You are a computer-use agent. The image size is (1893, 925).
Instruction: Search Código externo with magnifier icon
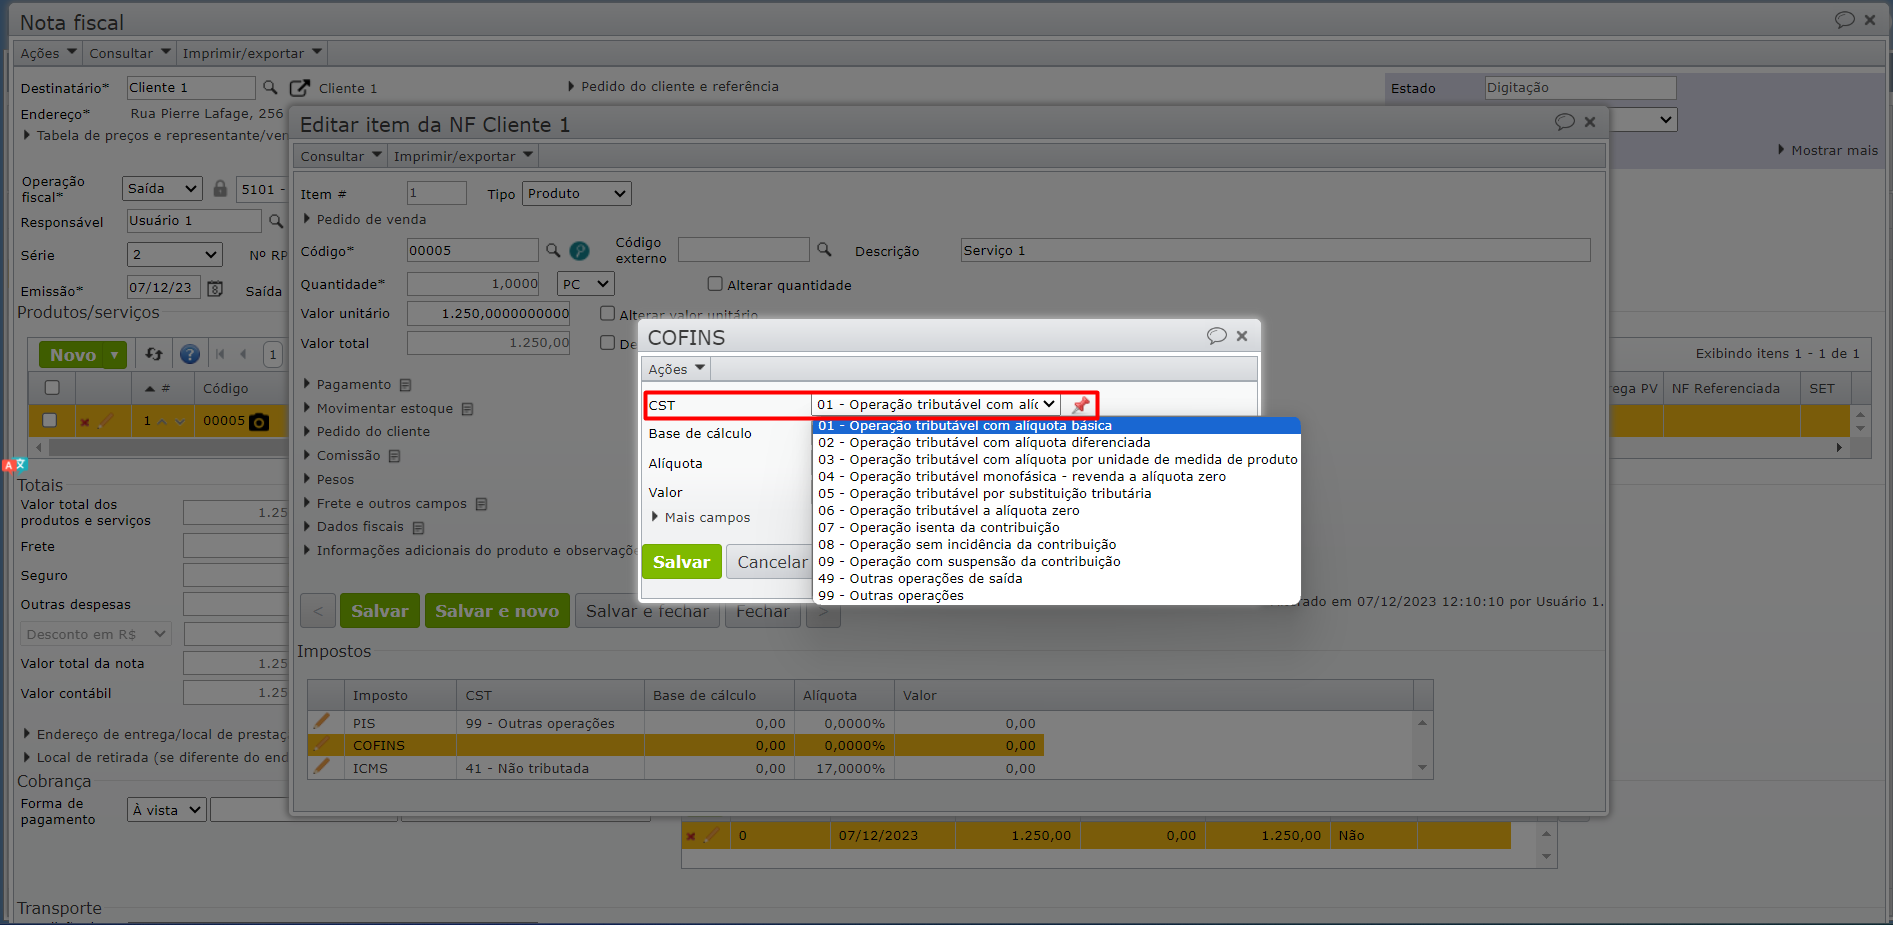[824, 249]
